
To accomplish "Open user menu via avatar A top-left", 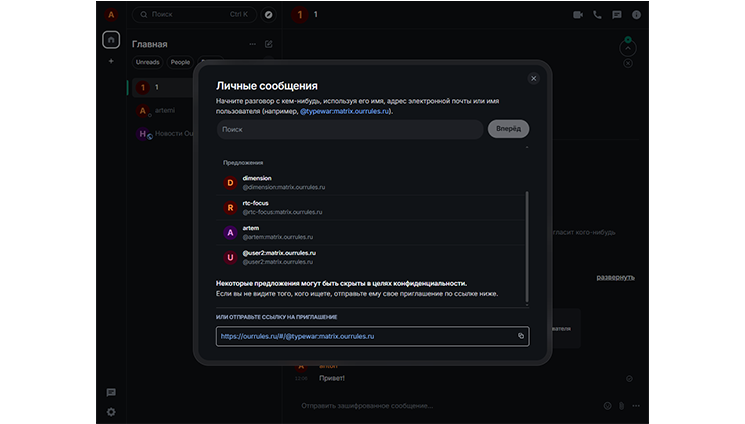I will [111, 15].
